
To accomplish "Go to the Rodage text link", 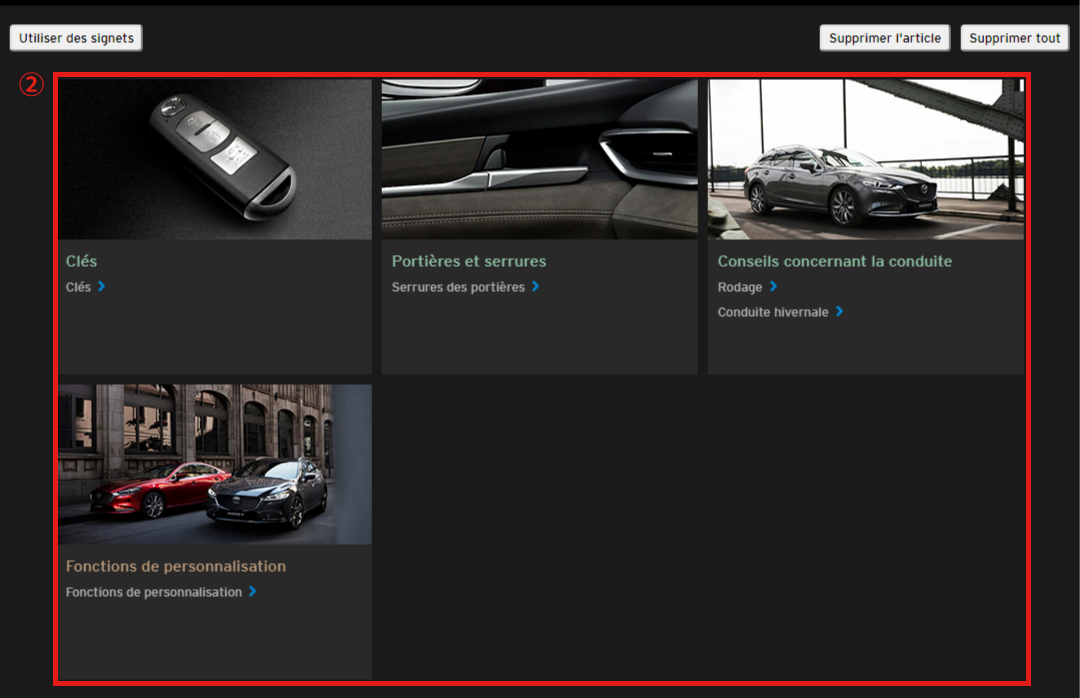I will pos(740,287).
